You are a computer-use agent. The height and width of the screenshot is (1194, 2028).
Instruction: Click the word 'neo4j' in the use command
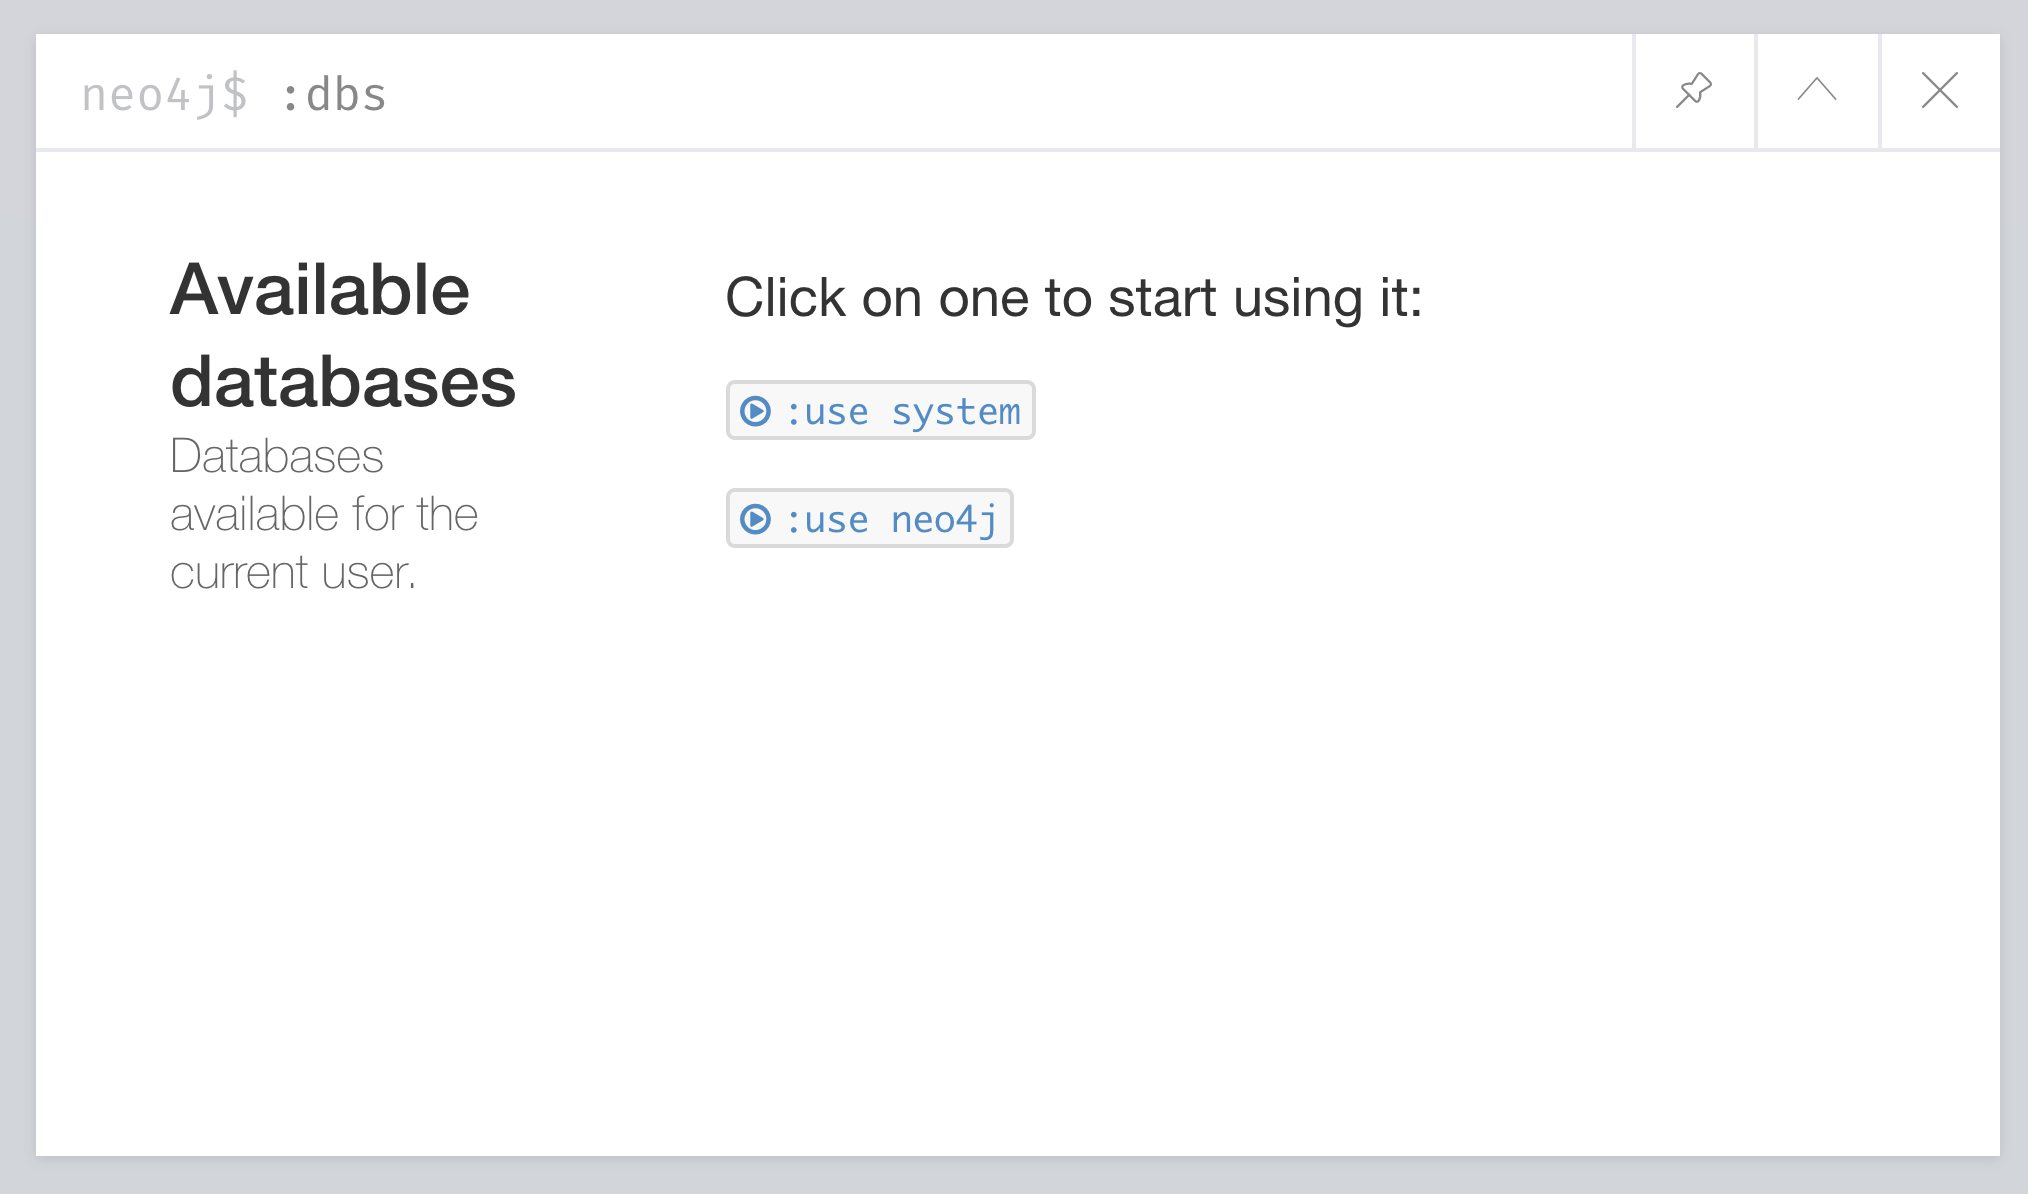click(944, 520)
